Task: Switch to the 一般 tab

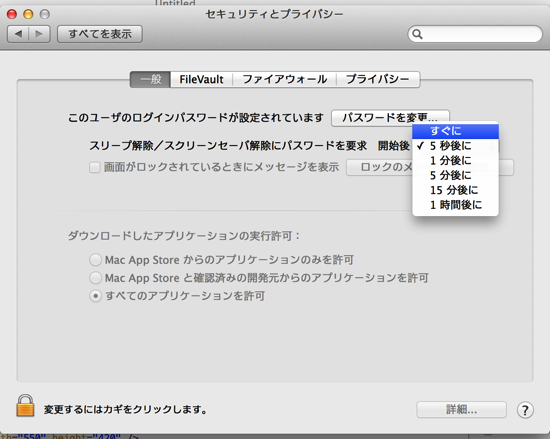Action: pos(150,79)
